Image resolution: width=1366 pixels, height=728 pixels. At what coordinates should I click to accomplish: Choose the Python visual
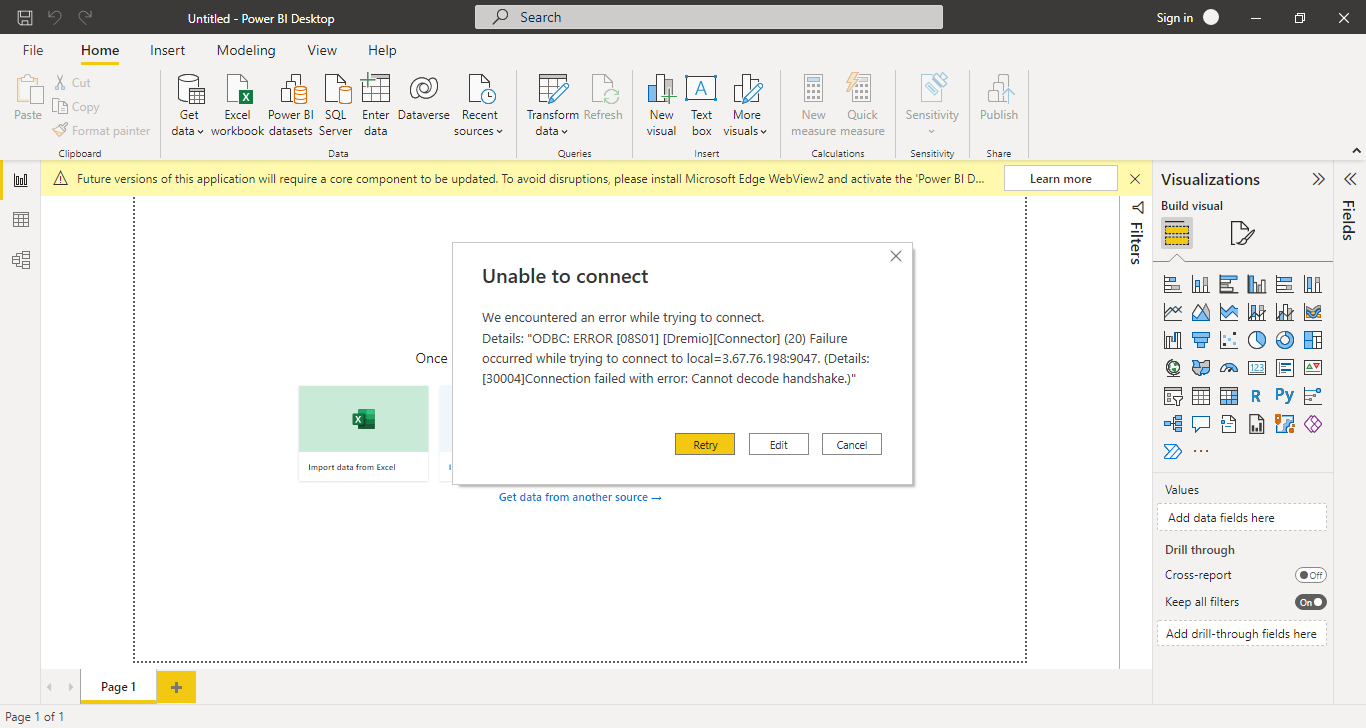[x=1285, y=396]
